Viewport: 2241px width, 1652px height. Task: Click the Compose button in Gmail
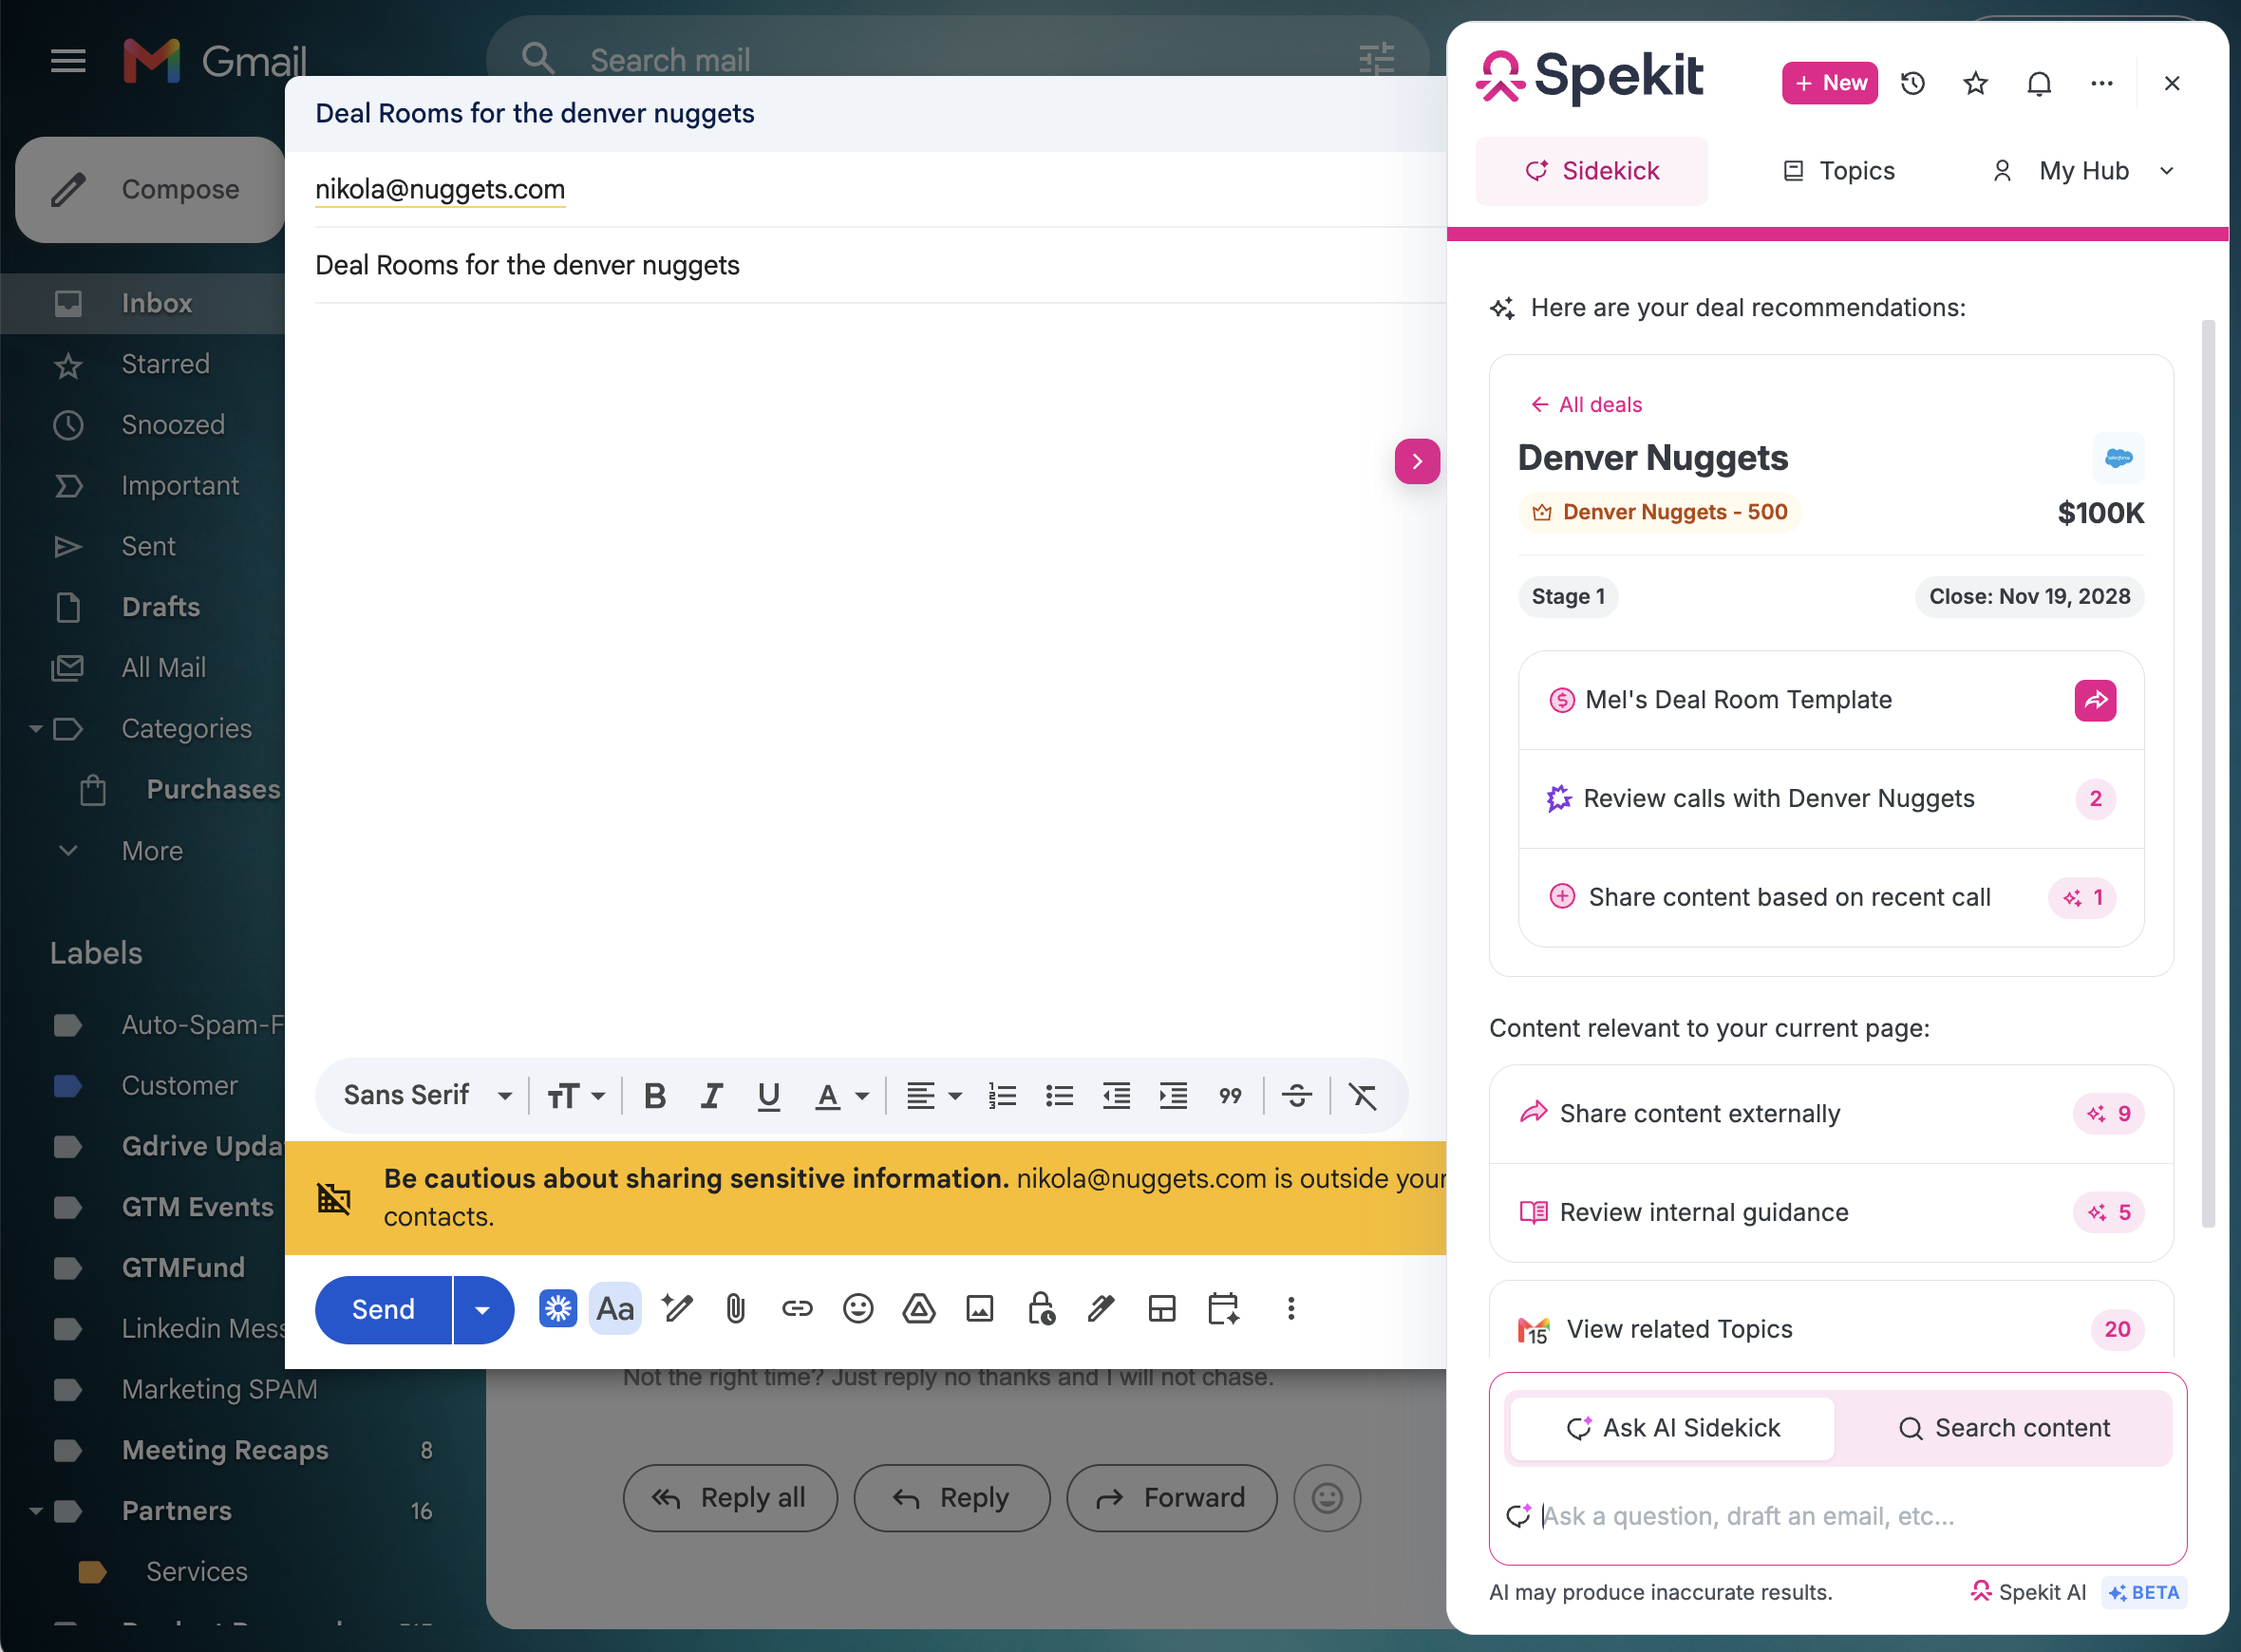152,189
